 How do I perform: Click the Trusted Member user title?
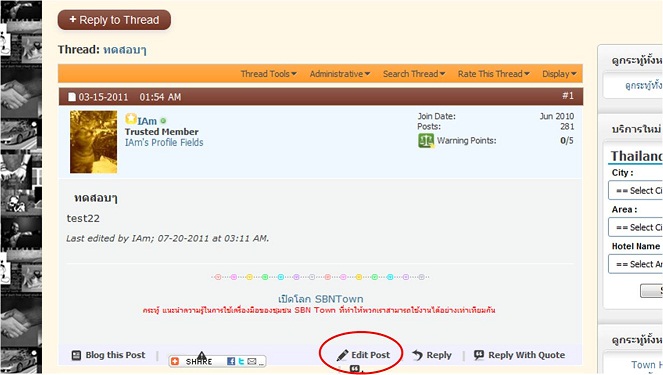[x=162, y=132]
